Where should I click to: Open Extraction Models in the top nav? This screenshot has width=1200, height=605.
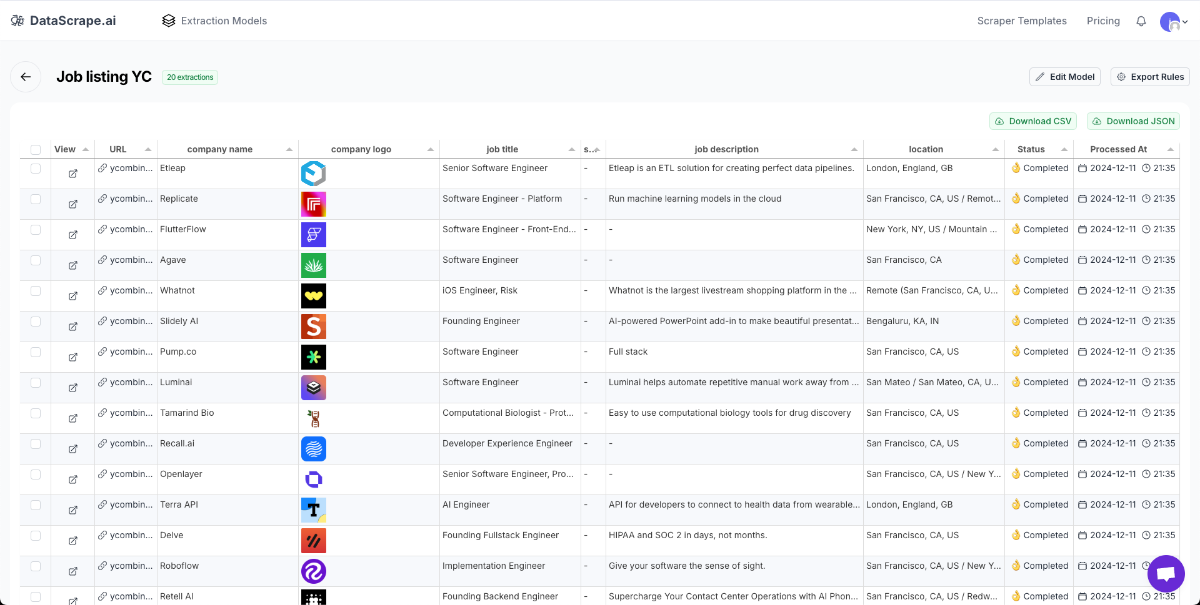click(214, 21)
